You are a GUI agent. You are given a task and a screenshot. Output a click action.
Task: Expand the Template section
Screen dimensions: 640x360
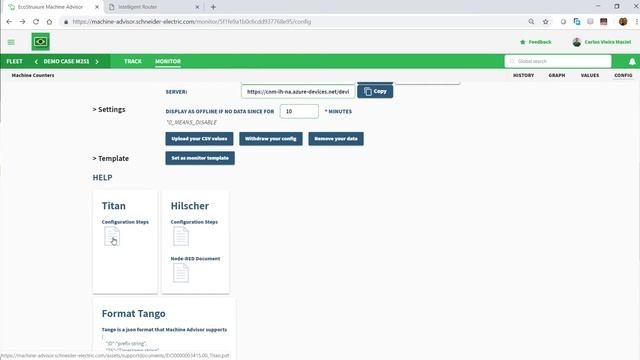click(x=111, y=158)
